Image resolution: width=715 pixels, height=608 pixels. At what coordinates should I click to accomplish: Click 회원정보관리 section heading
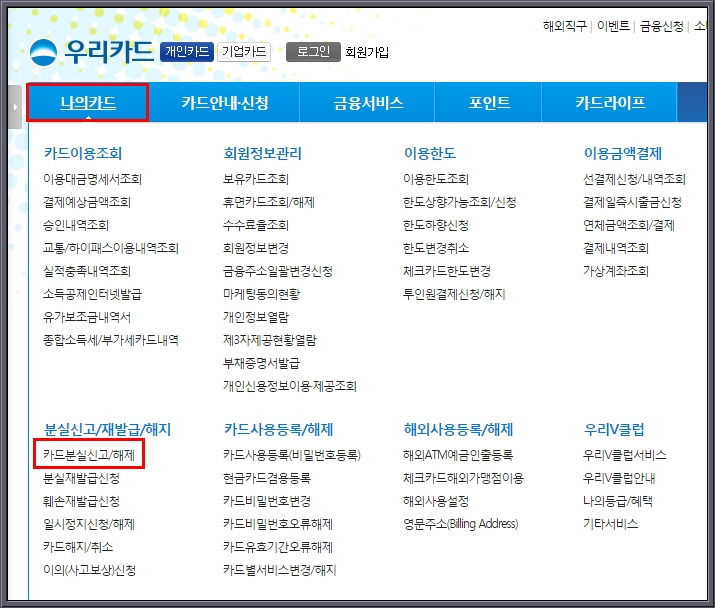pos(263,153)
